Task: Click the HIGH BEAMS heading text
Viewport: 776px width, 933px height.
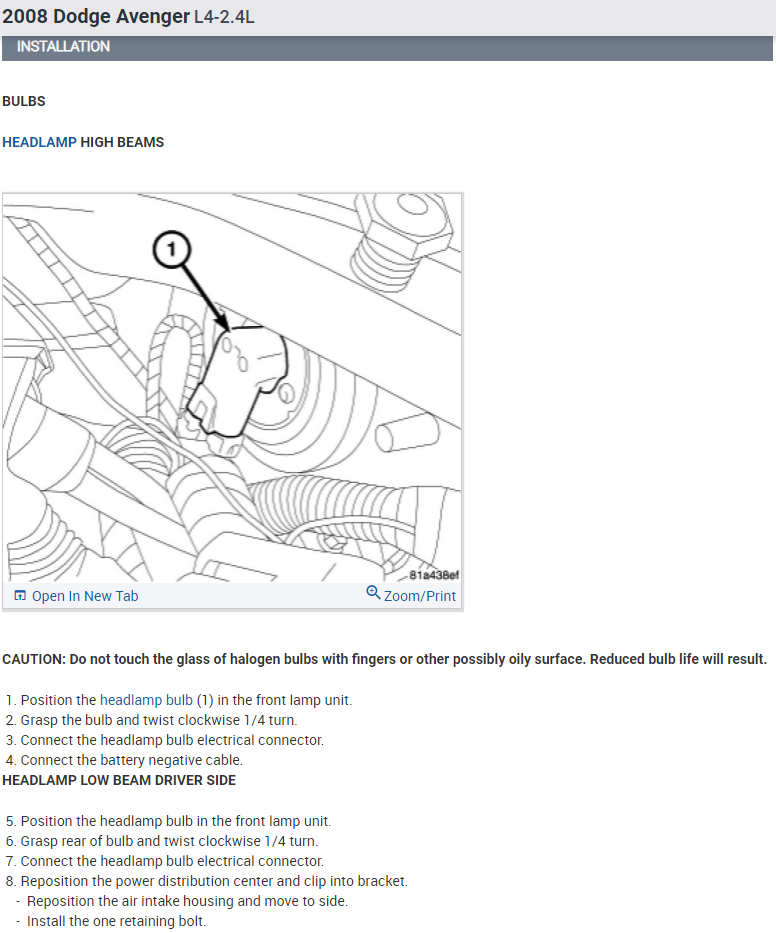Action: [x=122, y=142]
